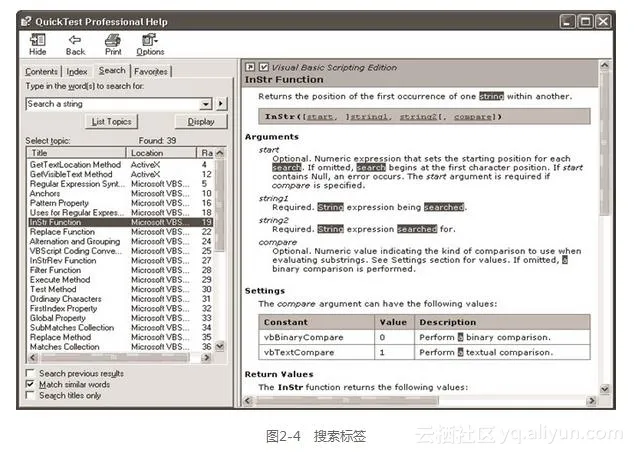Switch to the Contents tab
Screen dimensions: 634x455
[41, 72]
